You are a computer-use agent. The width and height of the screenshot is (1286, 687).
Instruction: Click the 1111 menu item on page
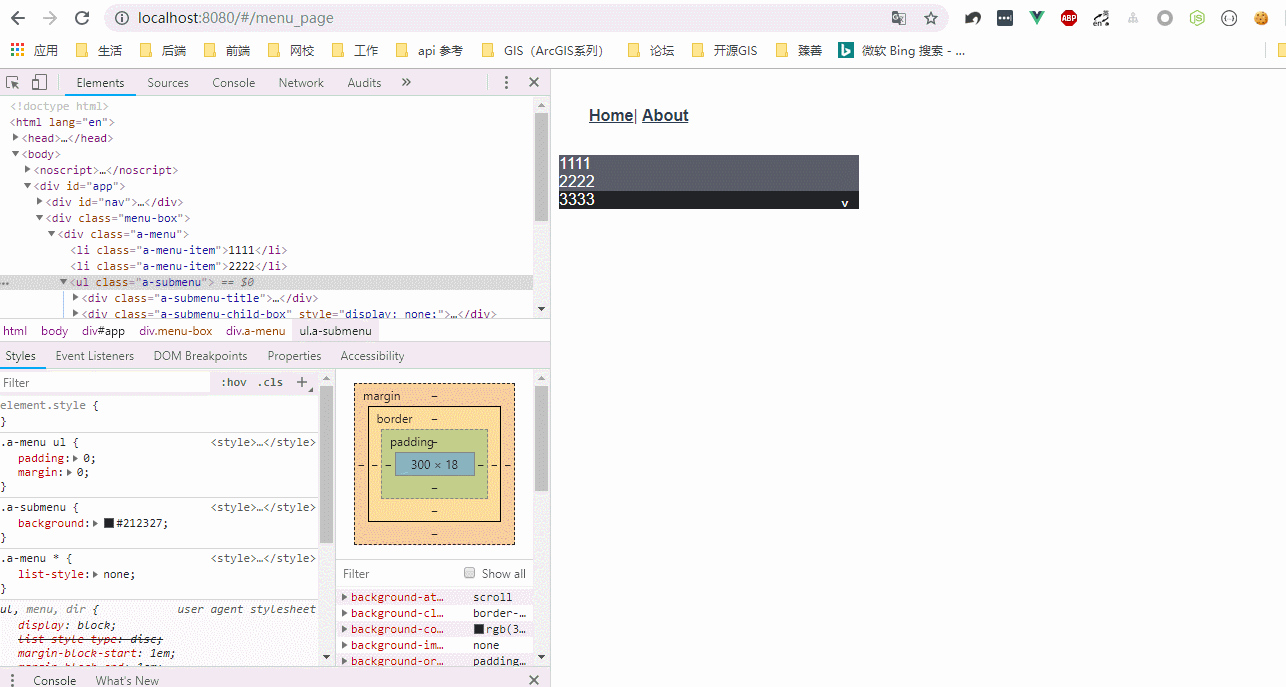point(709,164)
